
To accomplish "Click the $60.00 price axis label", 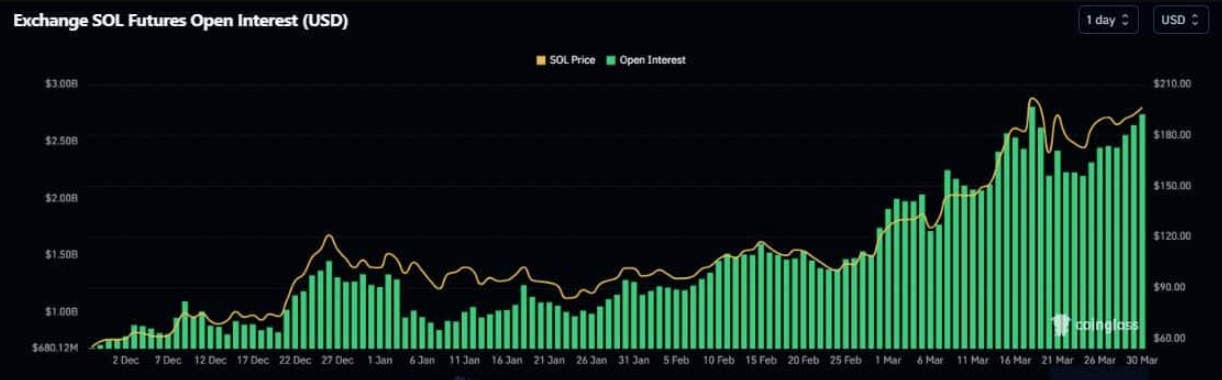I will pyautogui.click(x=1171, y=338).
